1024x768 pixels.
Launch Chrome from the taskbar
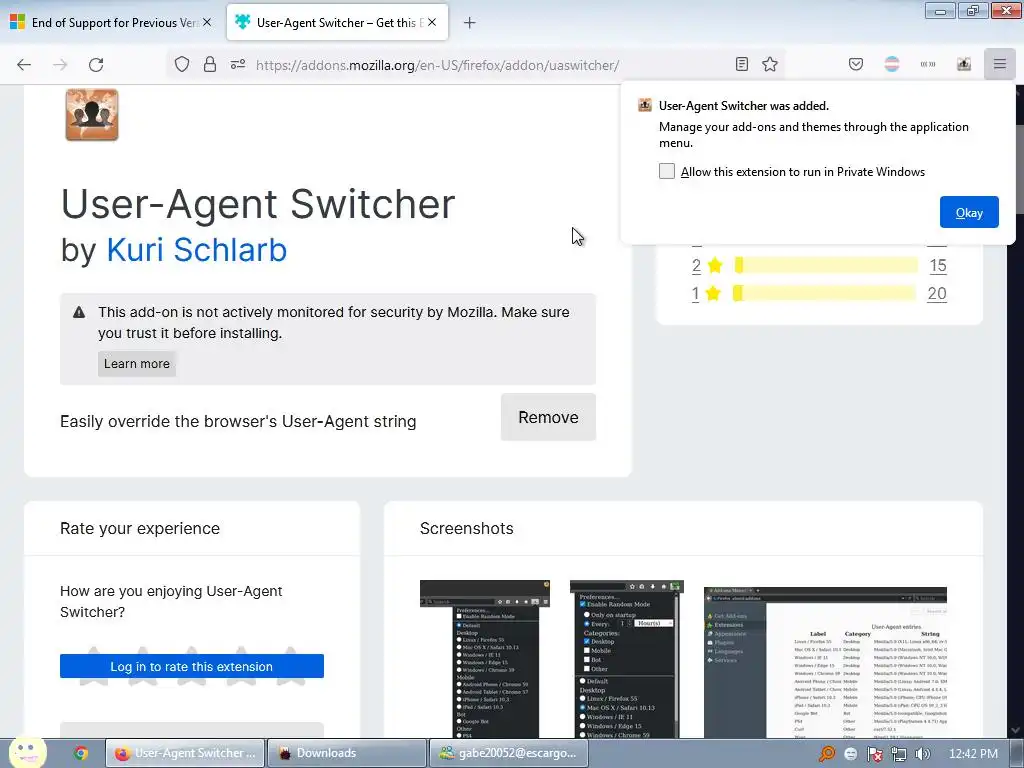(80, 753)
